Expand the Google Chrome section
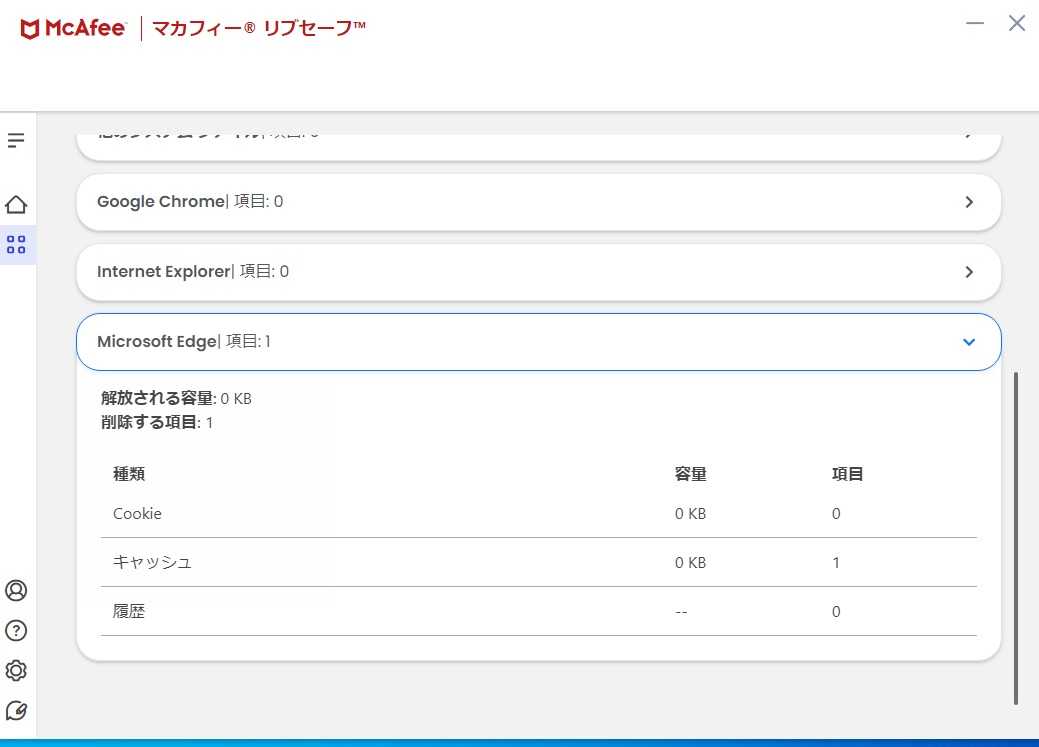 [x=968, y=202]
